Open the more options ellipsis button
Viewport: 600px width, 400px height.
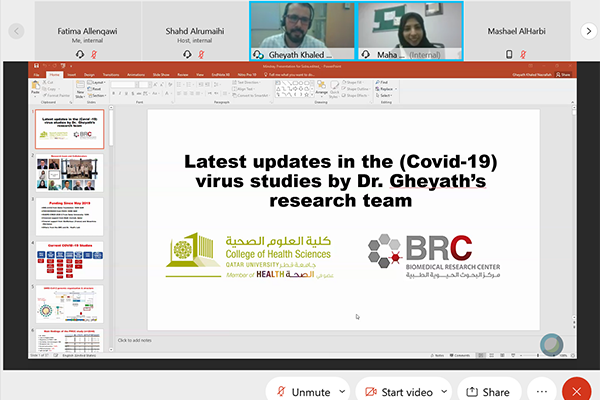[x=543, y=391]
